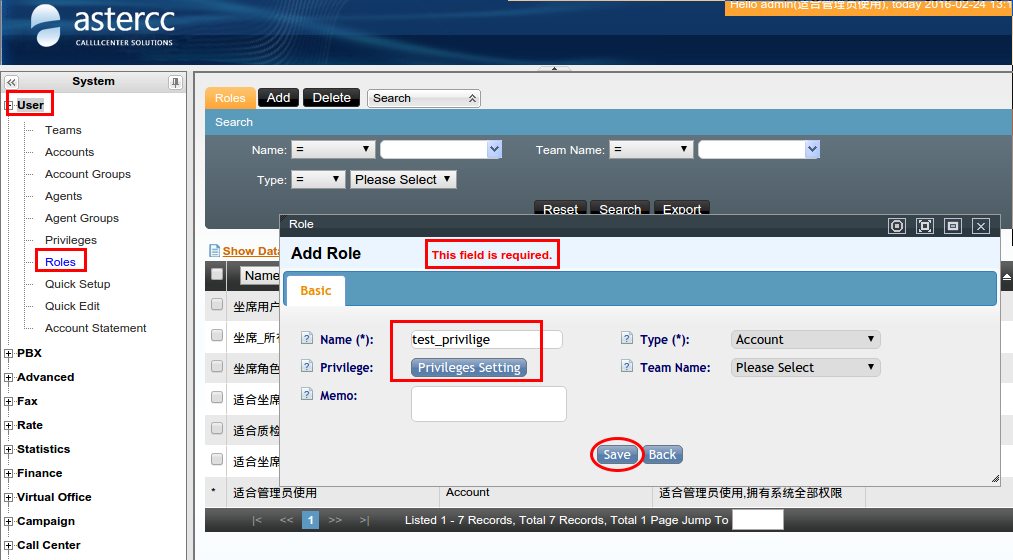The image size is (1013, 560).
Task: Click the help icon beside Type field
Action: click(627, 339)
